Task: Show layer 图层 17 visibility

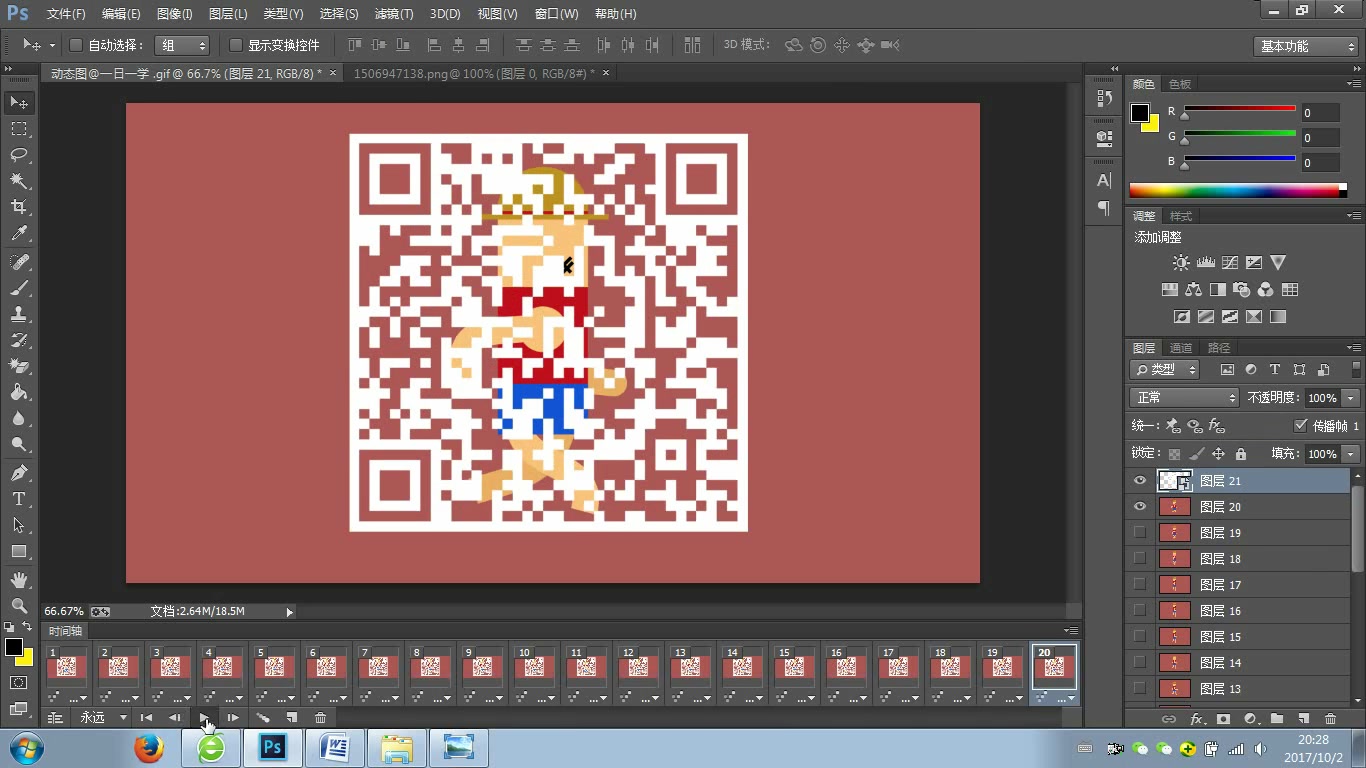Action: [1140, 585]
